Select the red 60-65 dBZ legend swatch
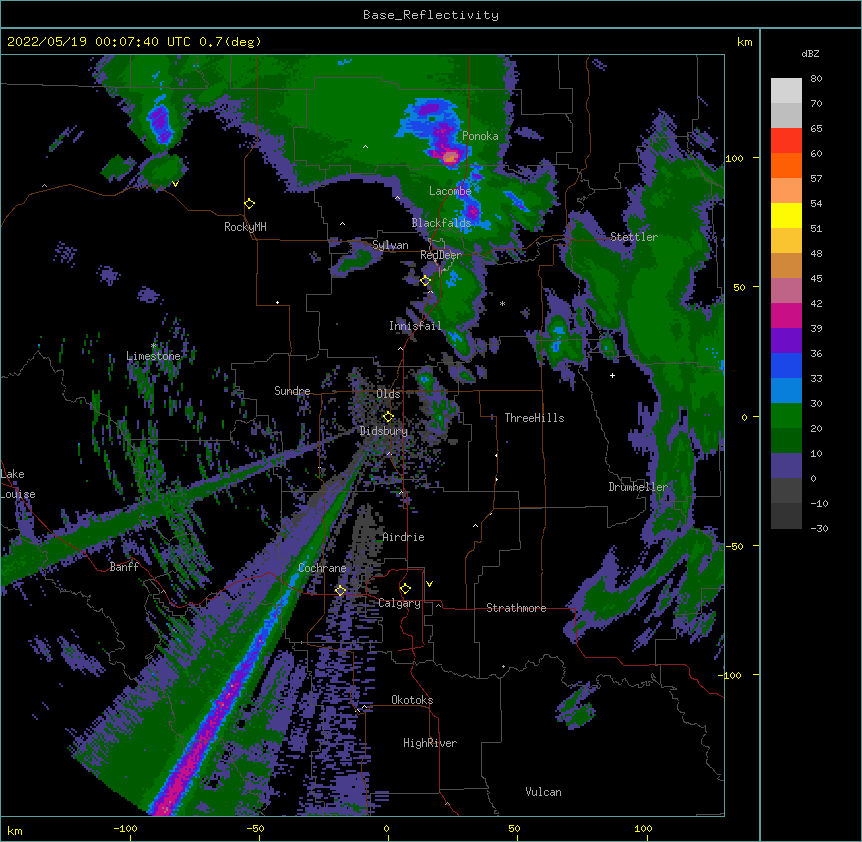The width and height of the screenshot is (862, 842). (x=786, y=140)
